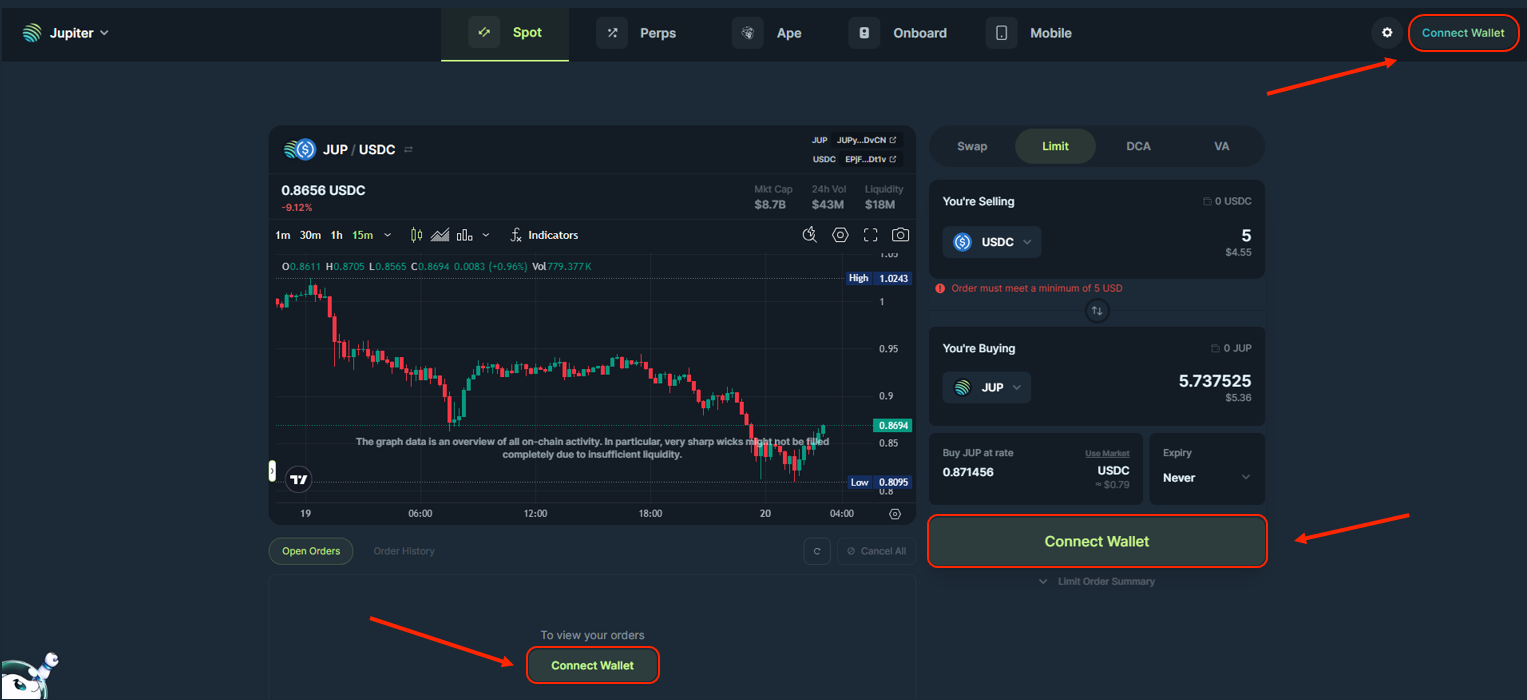Select area chart style icon

pos(440,235)
